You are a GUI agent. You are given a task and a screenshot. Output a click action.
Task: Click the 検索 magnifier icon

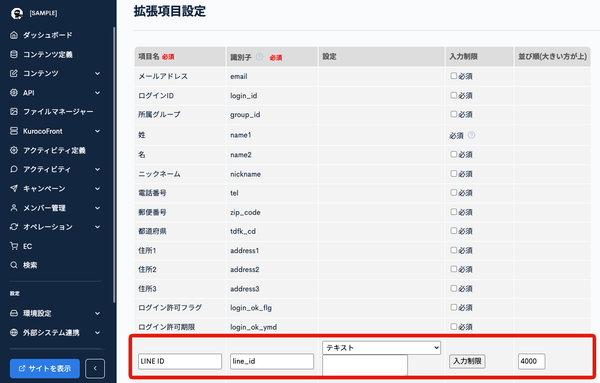14,265
